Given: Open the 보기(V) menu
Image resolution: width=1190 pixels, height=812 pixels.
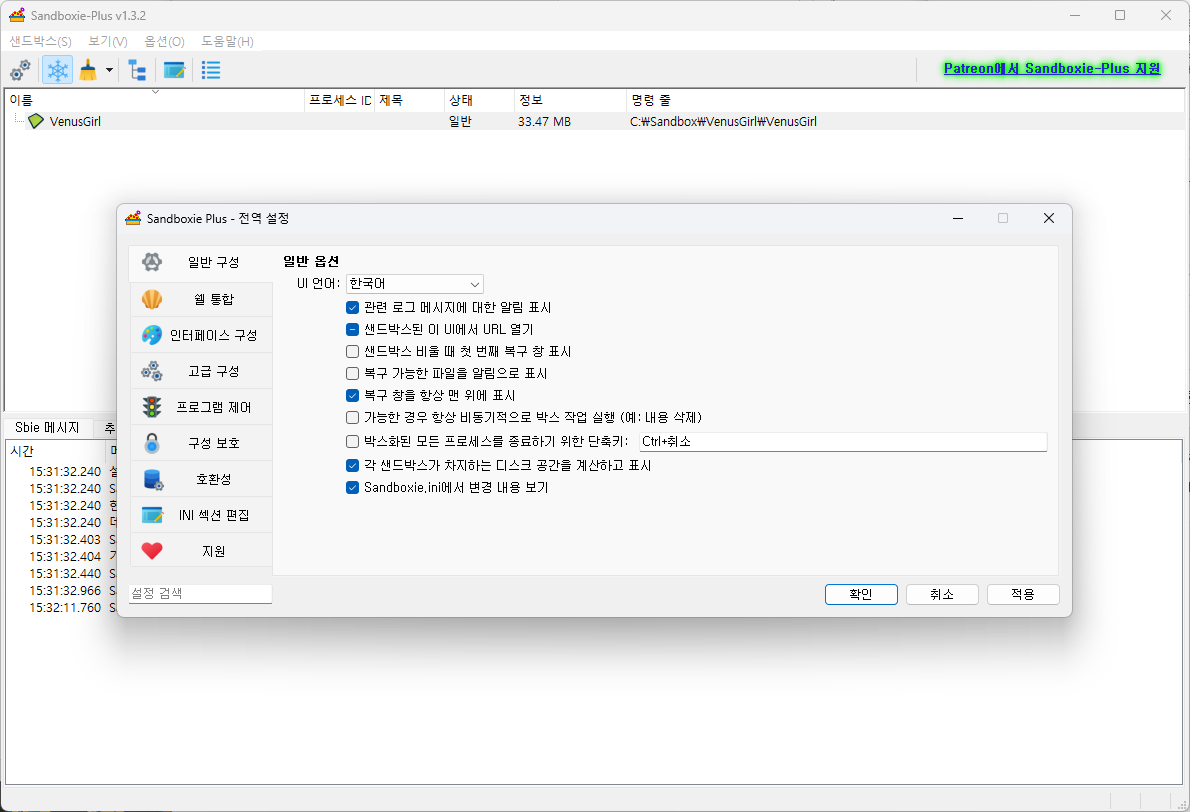Looking at the screenshot, I should [107, 41].
